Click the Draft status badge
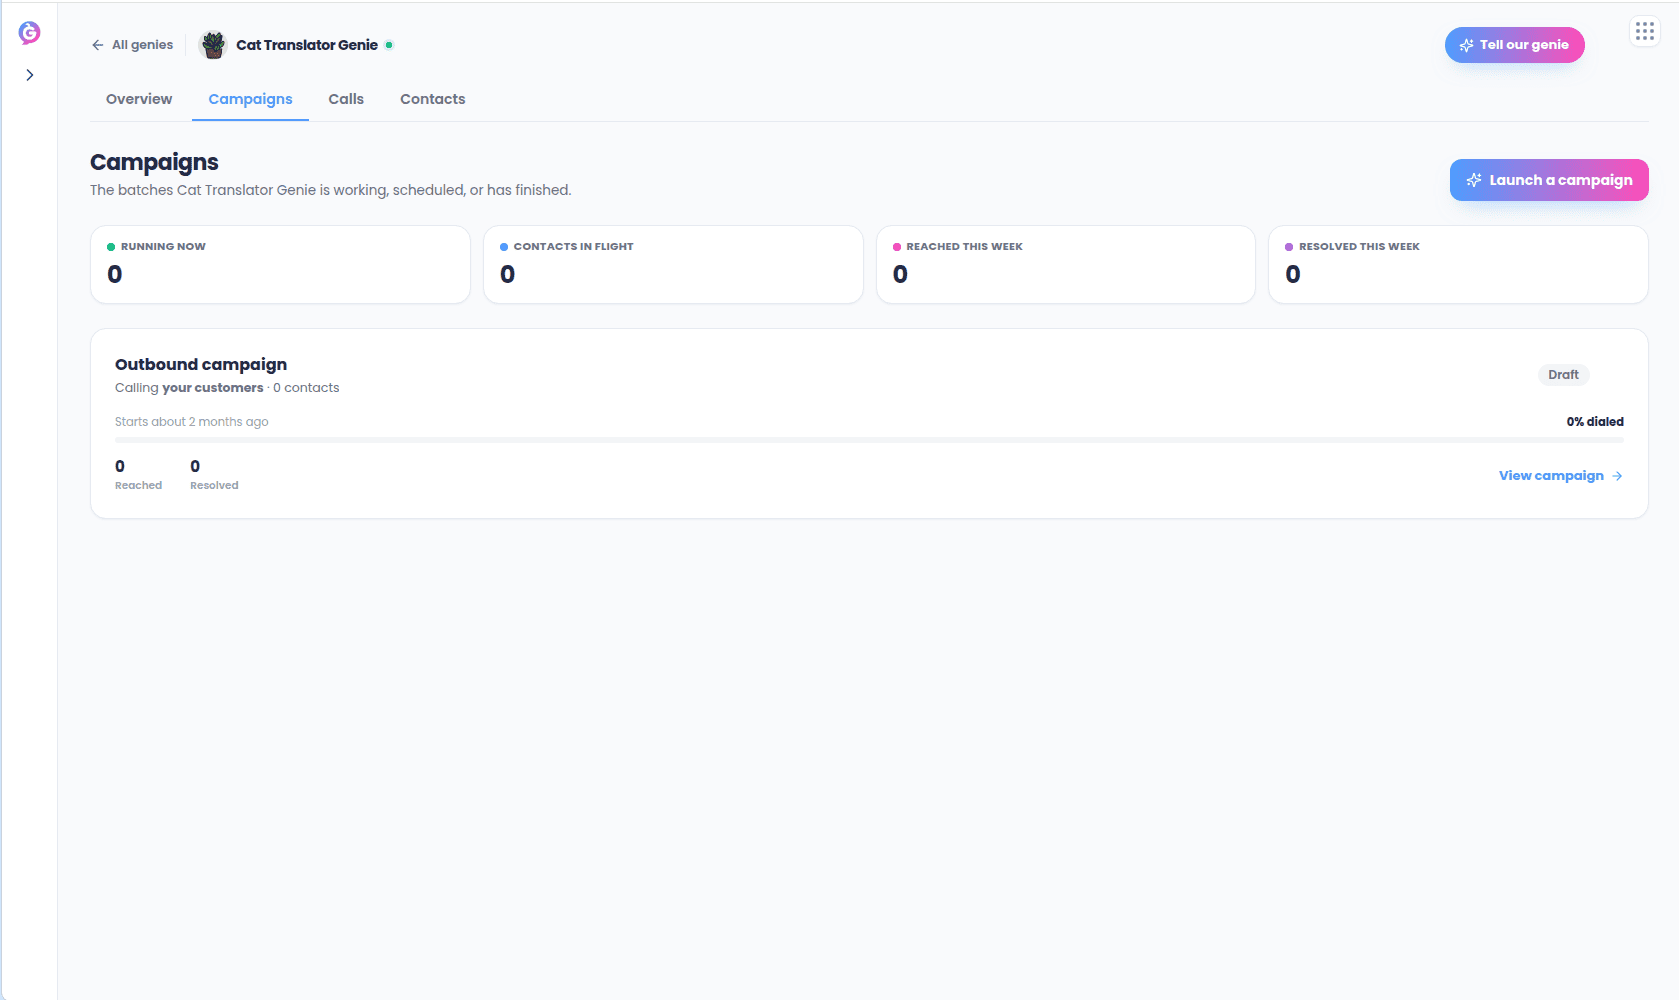 tap(1563, 375)
